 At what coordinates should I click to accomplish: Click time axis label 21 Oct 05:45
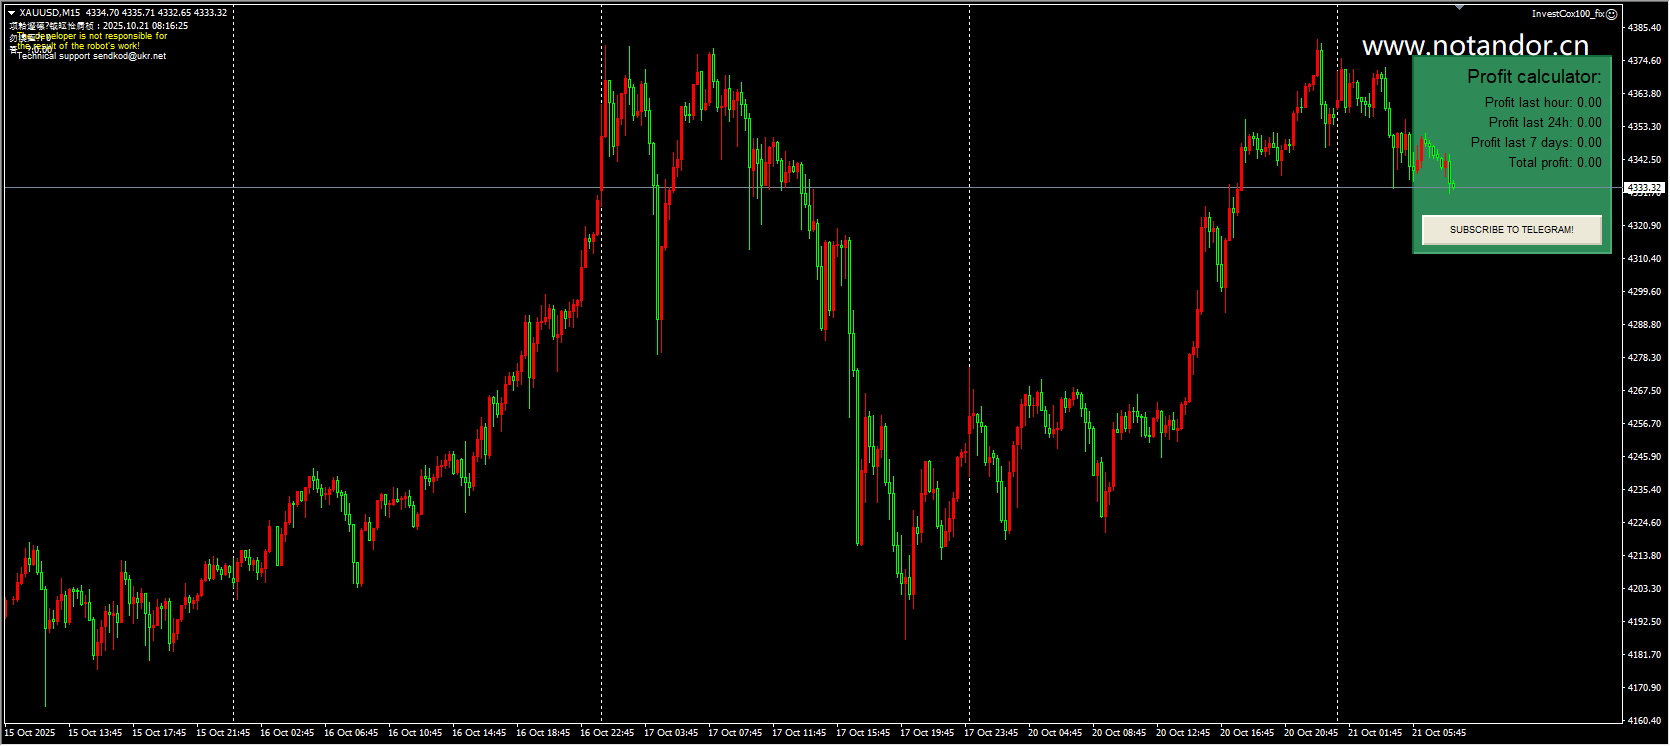coord(1439,733)
